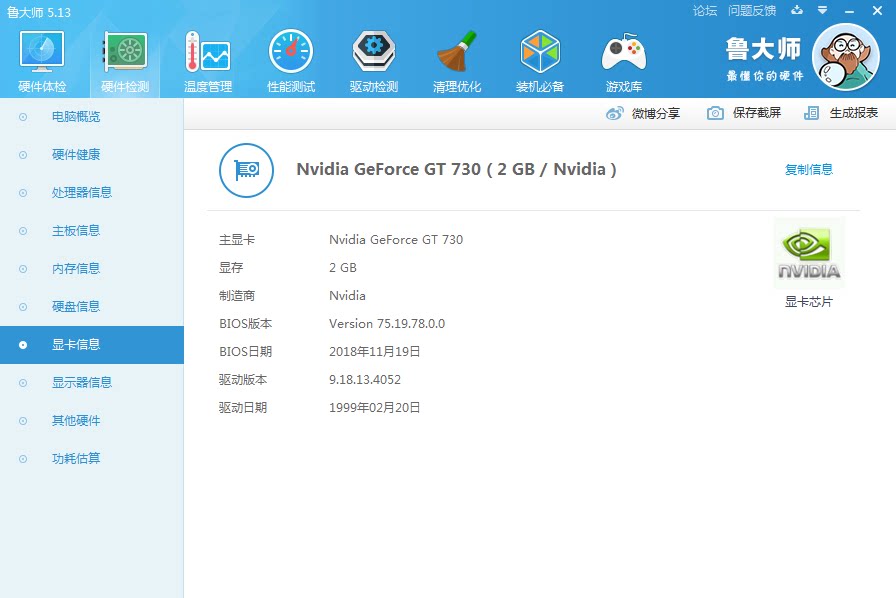Click the 显存 value 2 GB
The width and height of the screenshot is (896, 598).
click(343, 268)
